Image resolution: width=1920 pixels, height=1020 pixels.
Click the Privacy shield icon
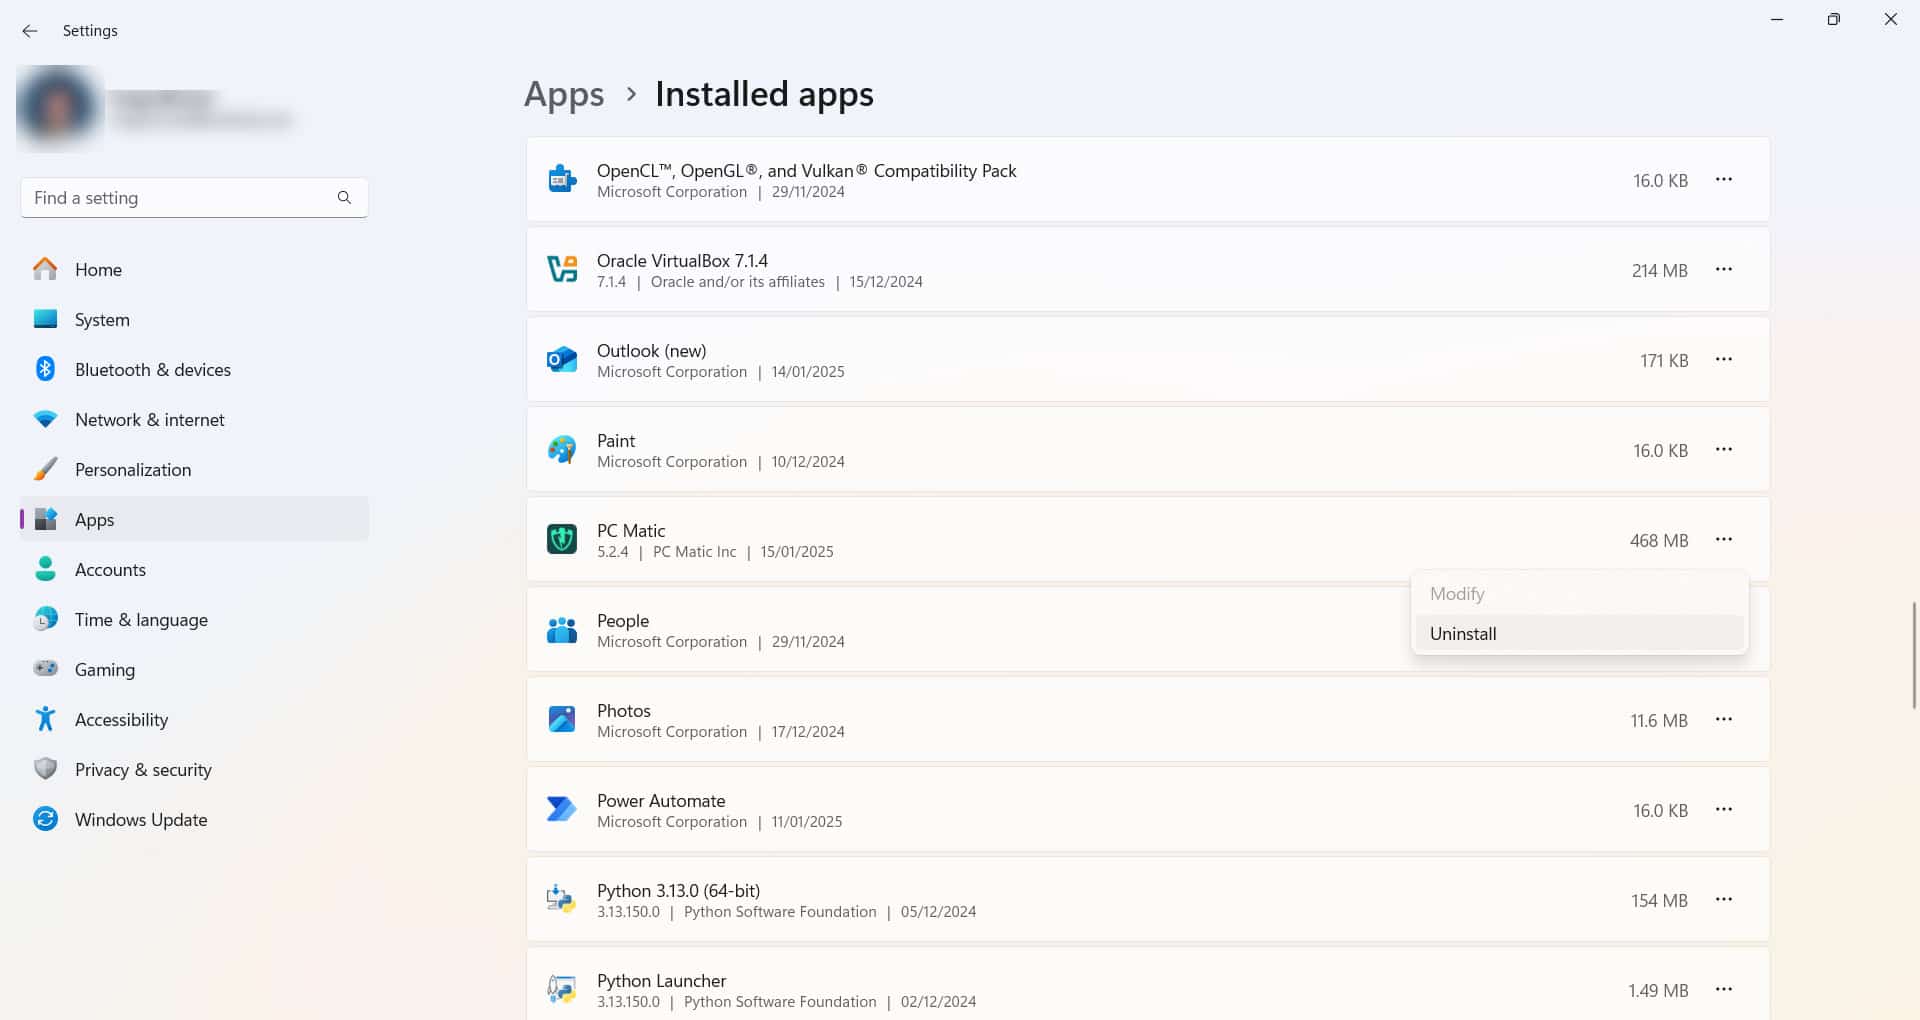click(x=45, y=769)
